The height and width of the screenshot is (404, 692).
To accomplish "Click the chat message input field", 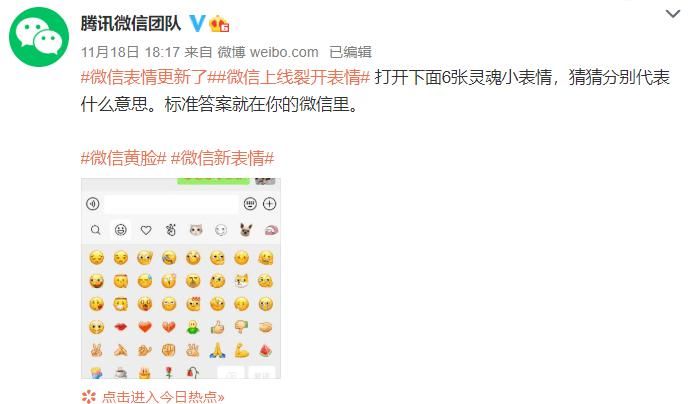I will (x=171, y=204).
